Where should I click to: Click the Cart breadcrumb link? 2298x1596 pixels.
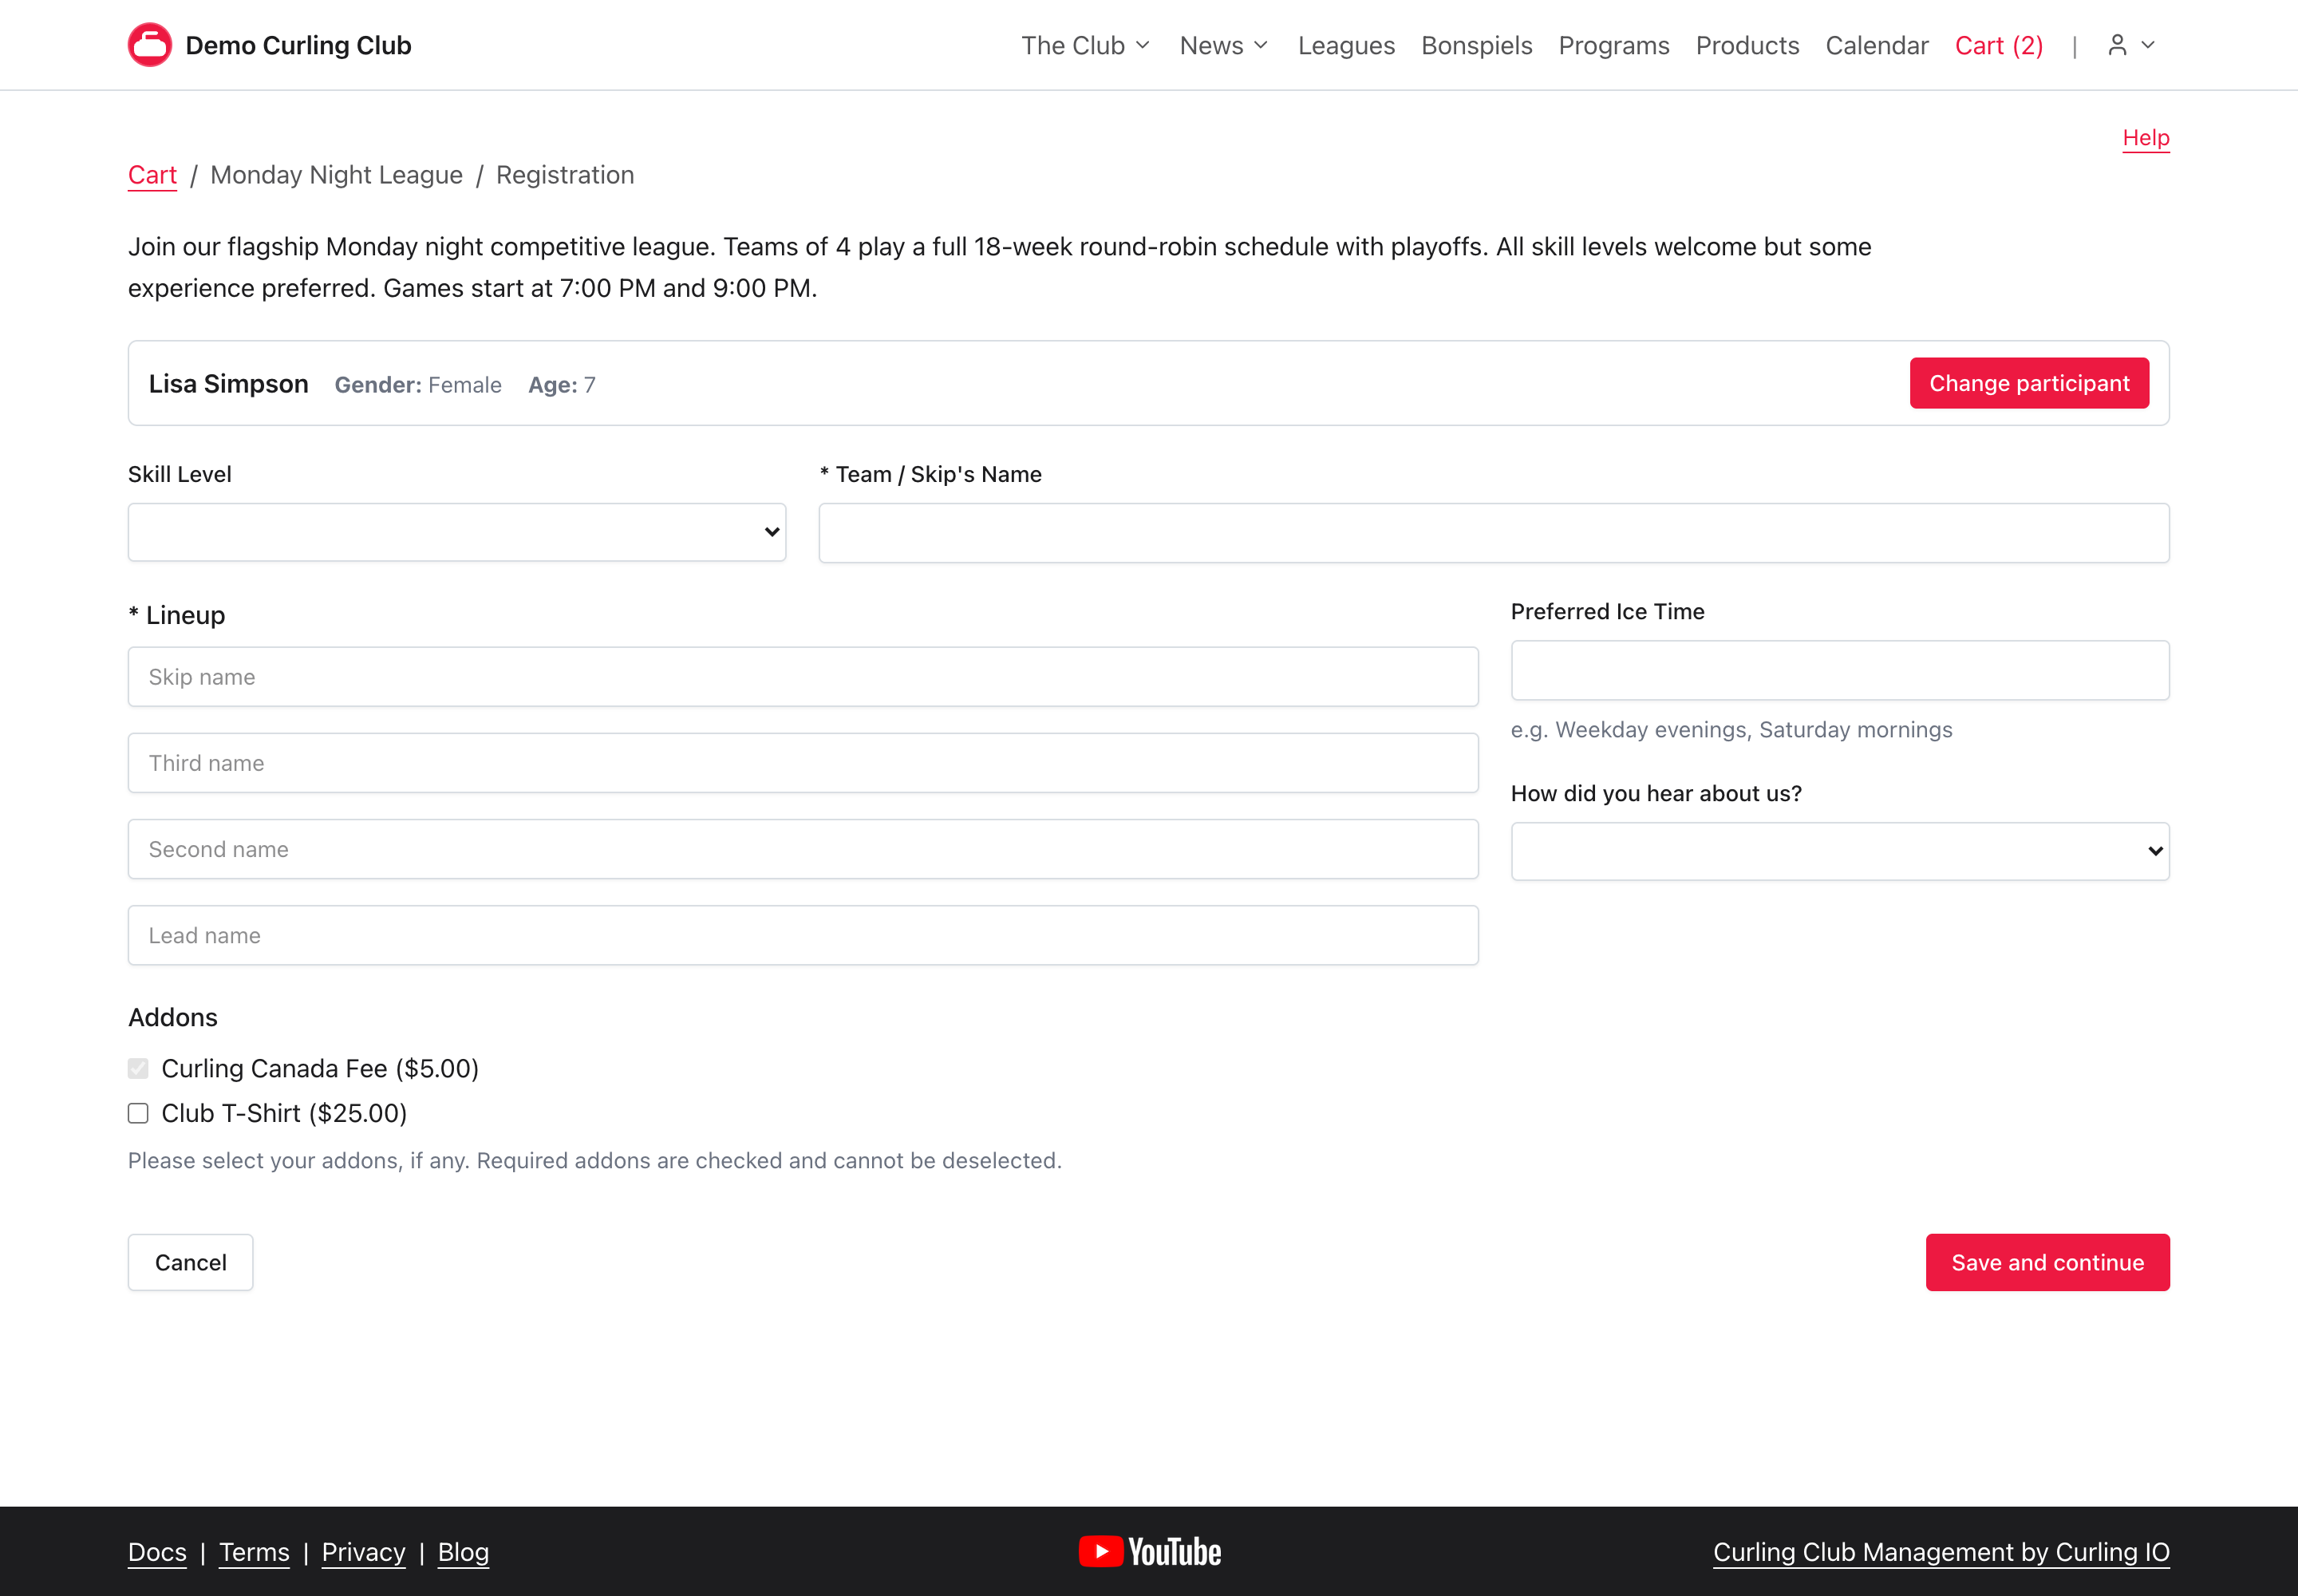tap(152, 175)
